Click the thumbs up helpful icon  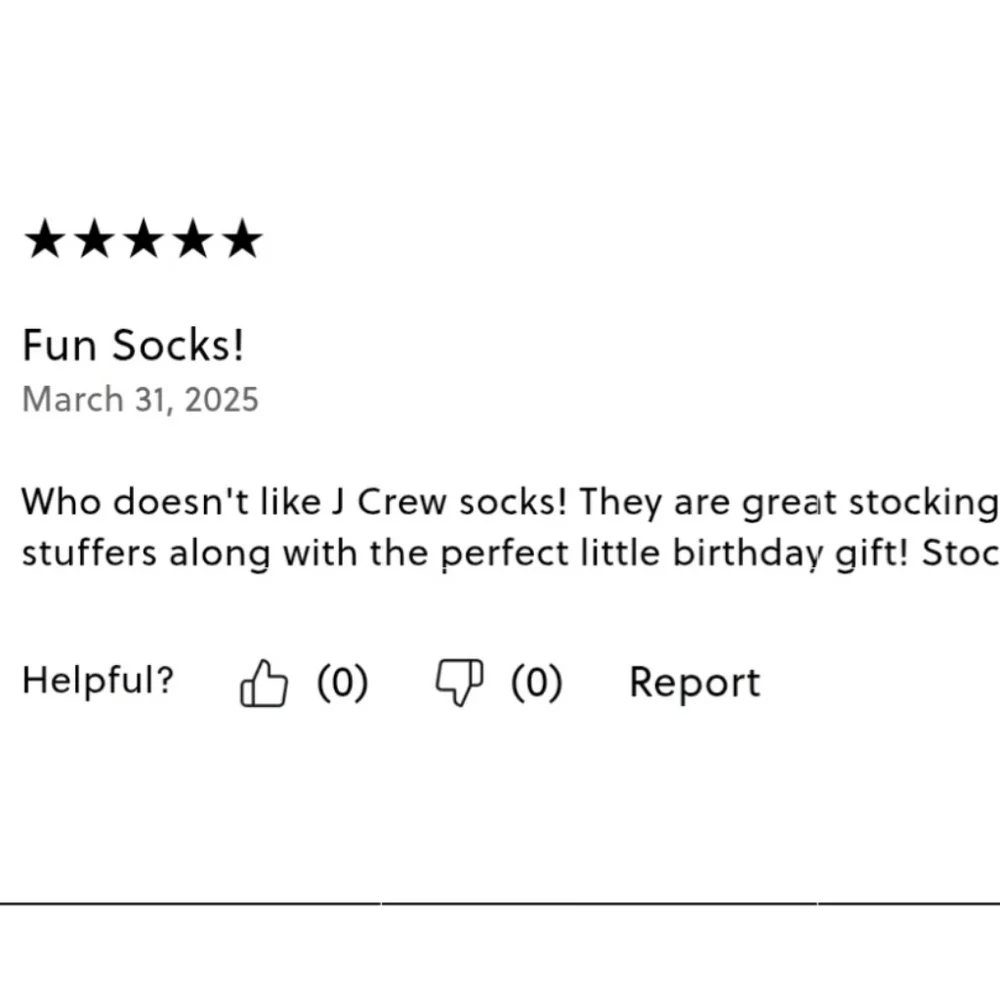[263, 682]
